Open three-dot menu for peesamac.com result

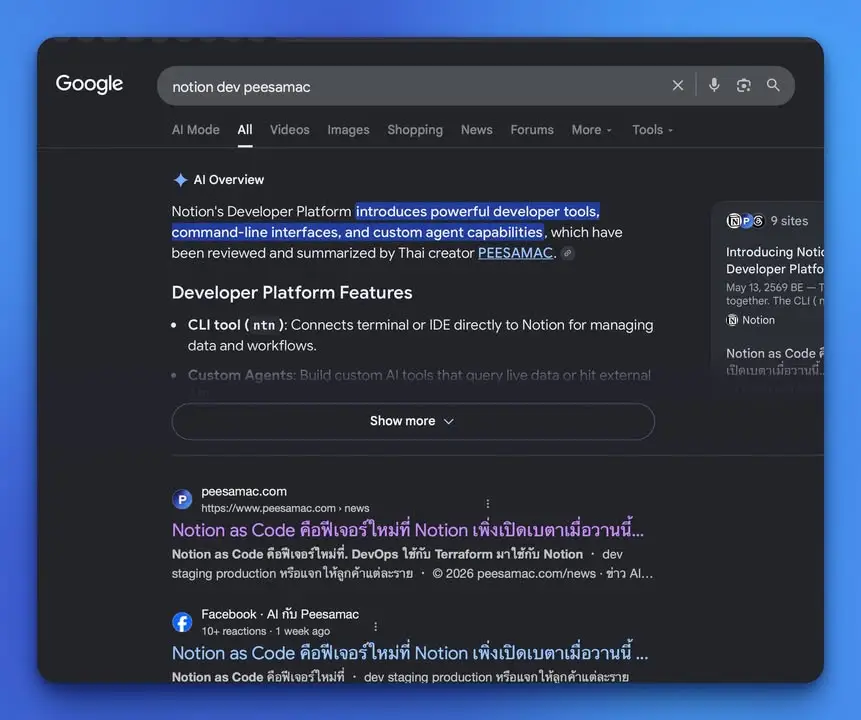pyautogui.click(x=488, y=503)
